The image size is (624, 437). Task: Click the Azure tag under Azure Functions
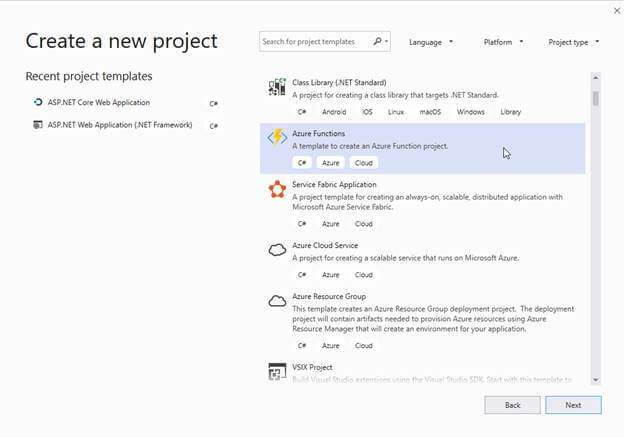click(331, 163)
